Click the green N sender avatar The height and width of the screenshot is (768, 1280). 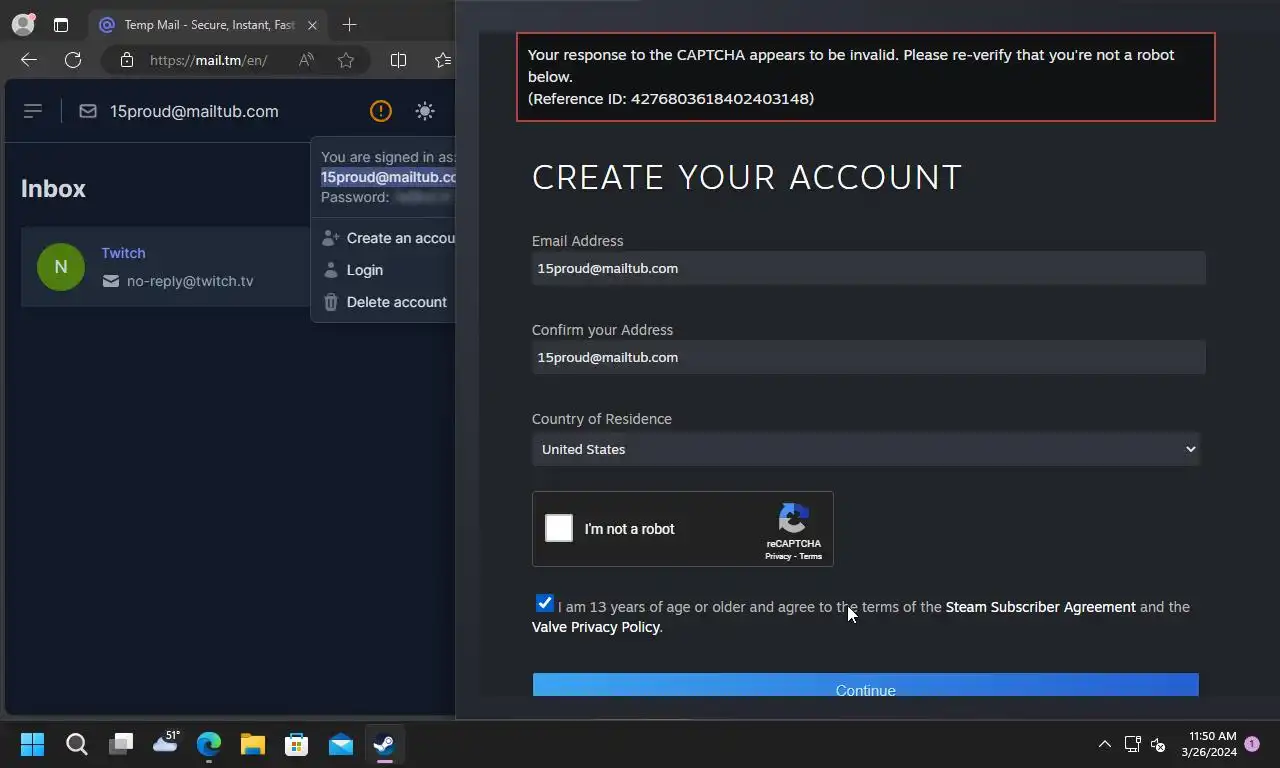pyautogui.click(x=61, y=267)
